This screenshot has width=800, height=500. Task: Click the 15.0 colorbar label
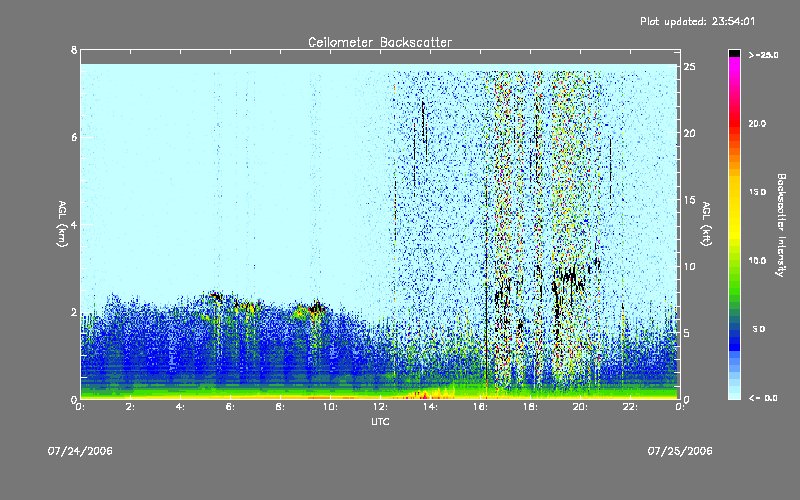tap(757, 192)
